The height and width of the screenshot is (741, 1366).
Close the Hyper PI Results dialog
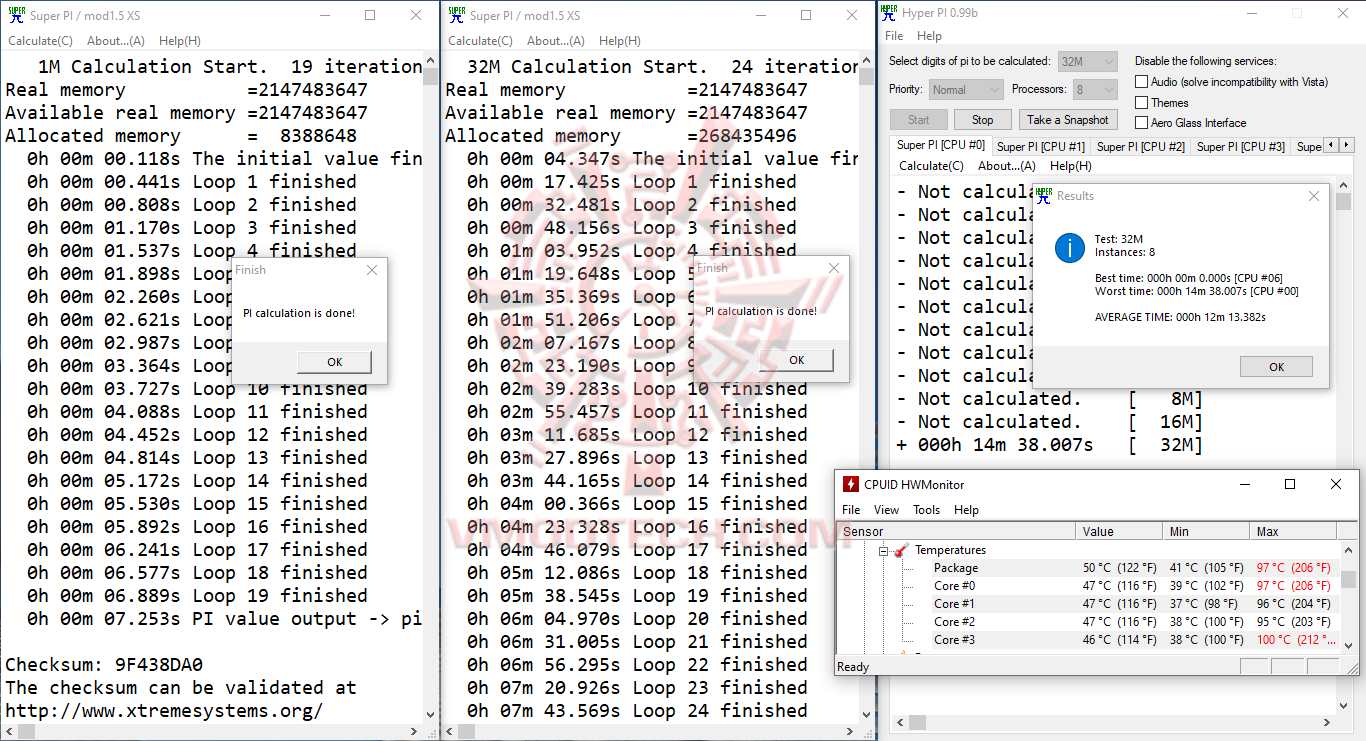coord(1314,196)
